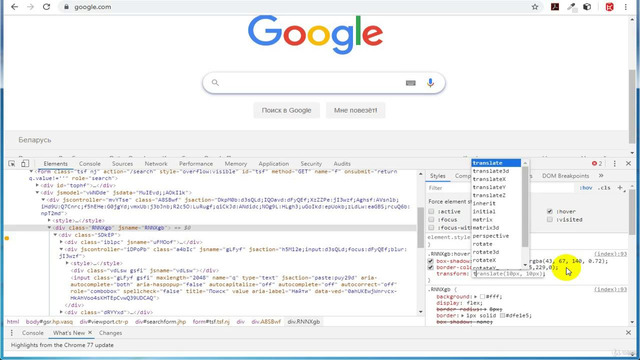The image size is (640, 360).
Task: Show more Styles pane tabs via double chevron
Action: point(601,176)
